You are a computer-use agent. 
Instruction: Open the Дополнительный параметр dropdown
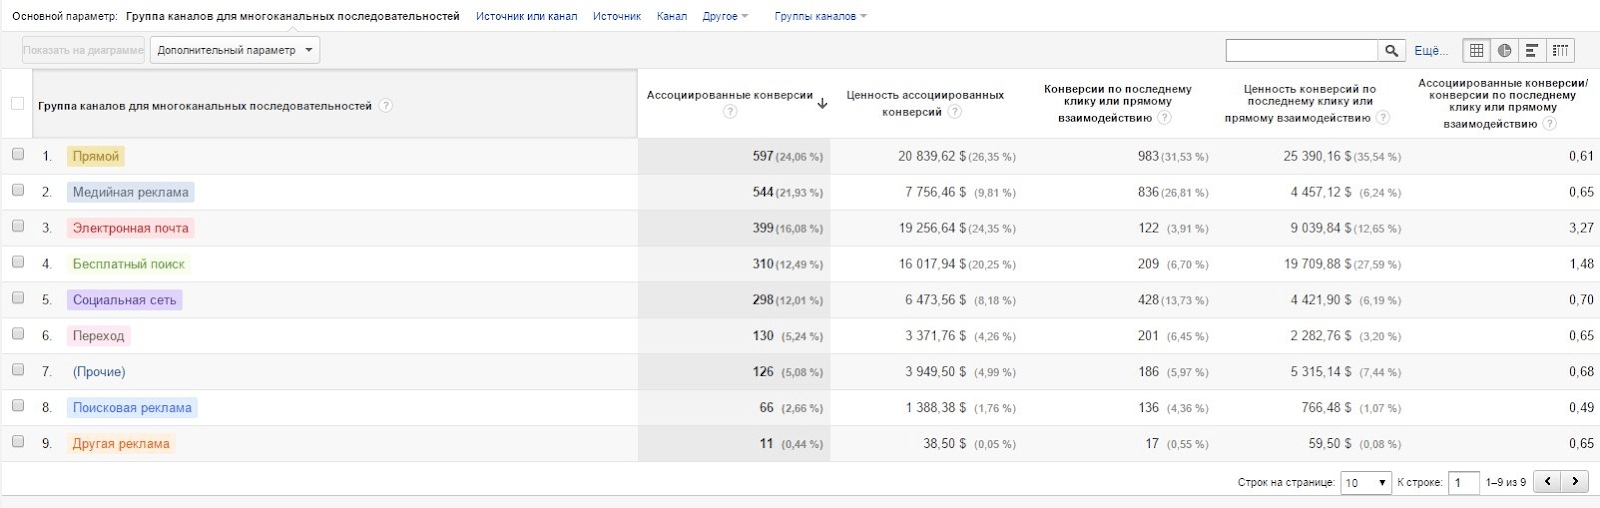pos(235,50)
